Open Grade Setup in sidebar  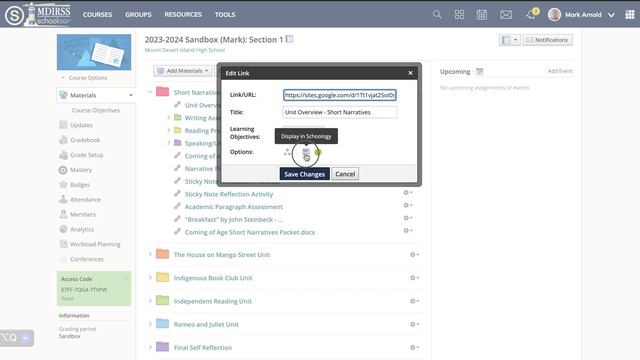pyautogui.click(x=87, y=155)
